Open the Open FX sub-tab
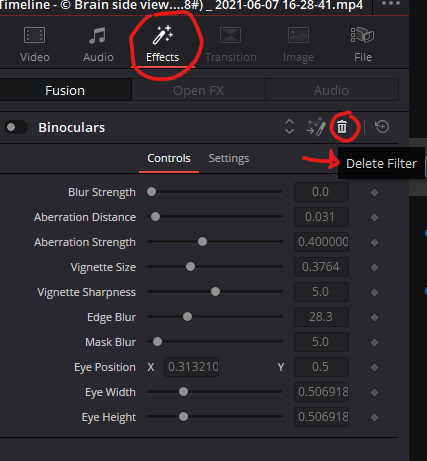This screenshot has height=461, width=427. 199,90
